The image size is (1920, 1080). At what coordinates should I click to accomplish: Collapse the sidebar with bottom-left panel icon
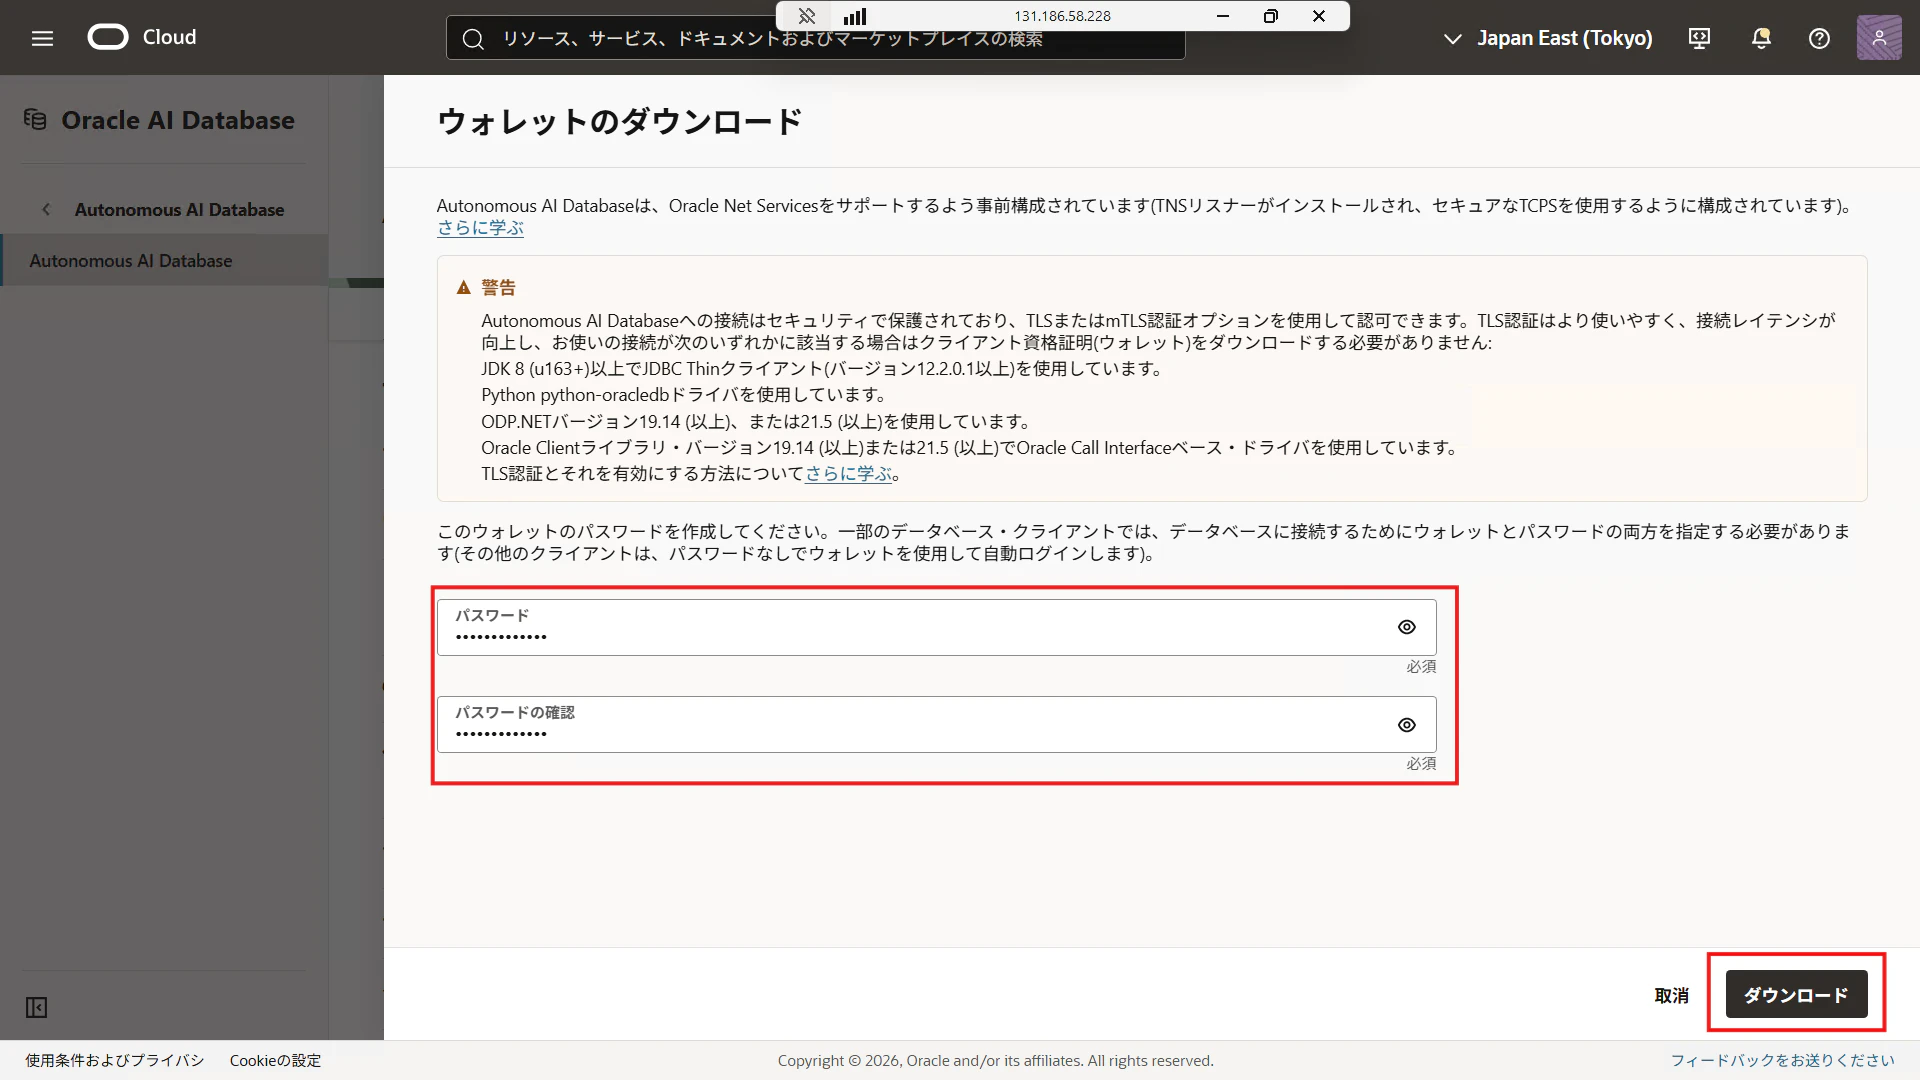(36, 1007)
